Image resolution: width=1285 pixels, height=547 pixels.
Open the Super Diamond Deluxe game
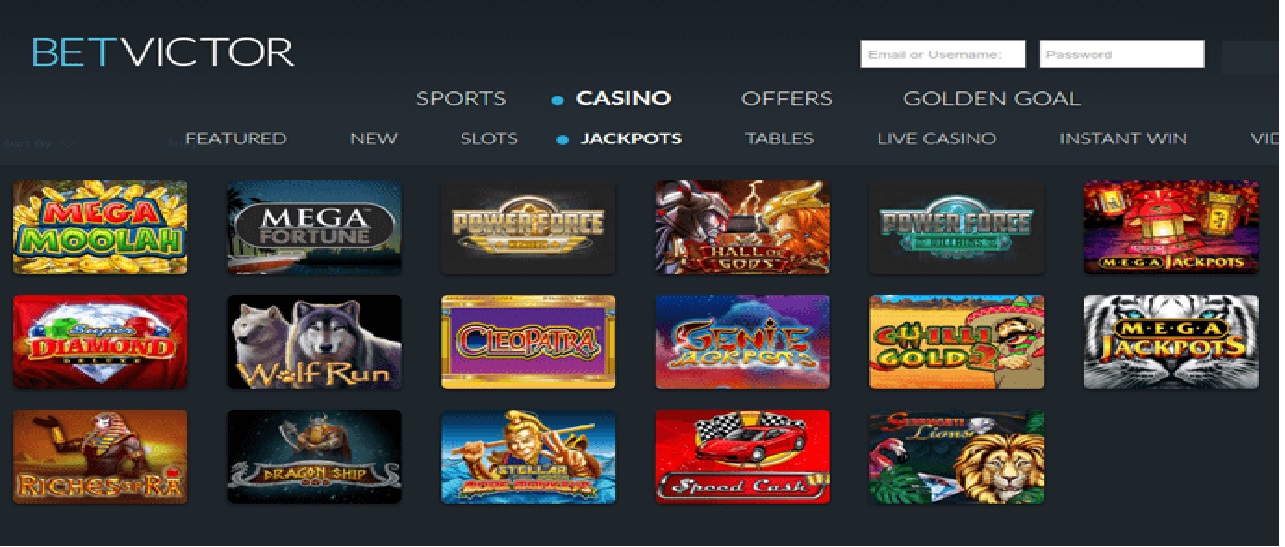click(x=100, y=342)
